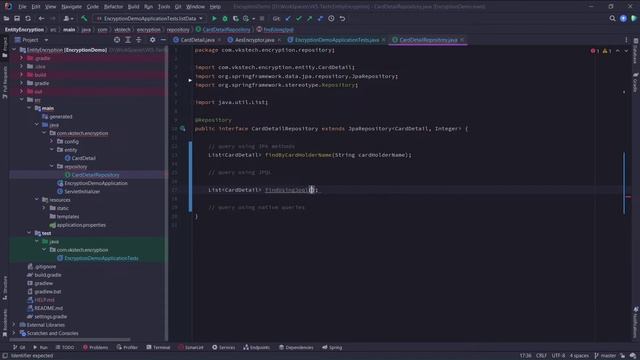Reload all from disk sync icon
Image resolution: width=640 pixels, height=360 pixels.
[28, 18]
